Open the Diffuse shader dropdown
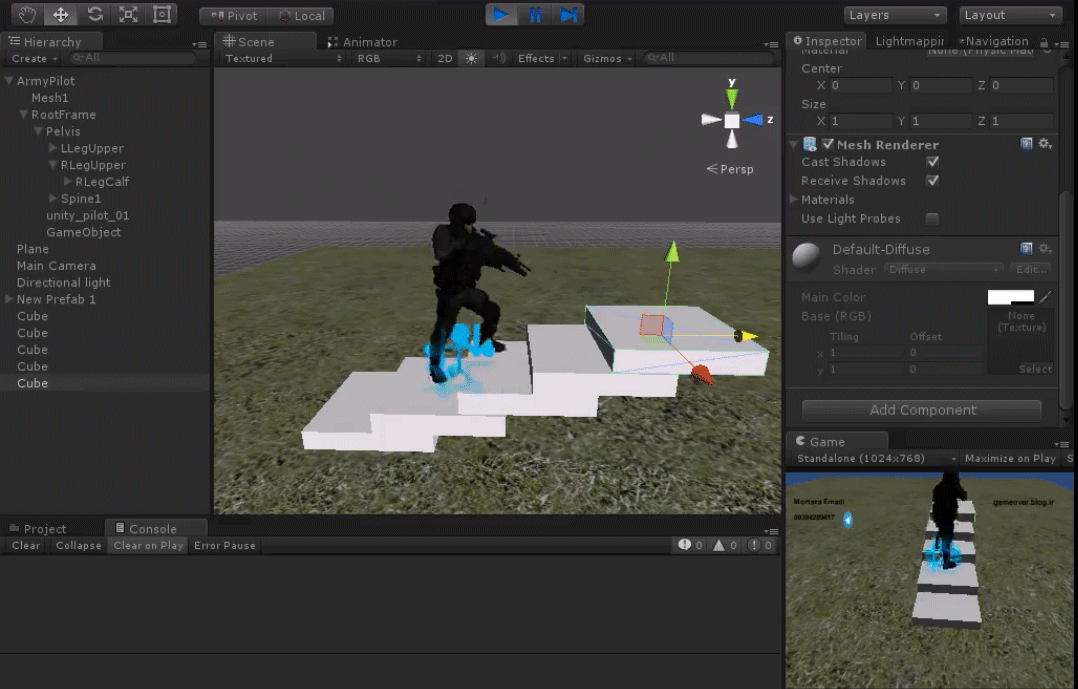 click(x=943, y=270)
